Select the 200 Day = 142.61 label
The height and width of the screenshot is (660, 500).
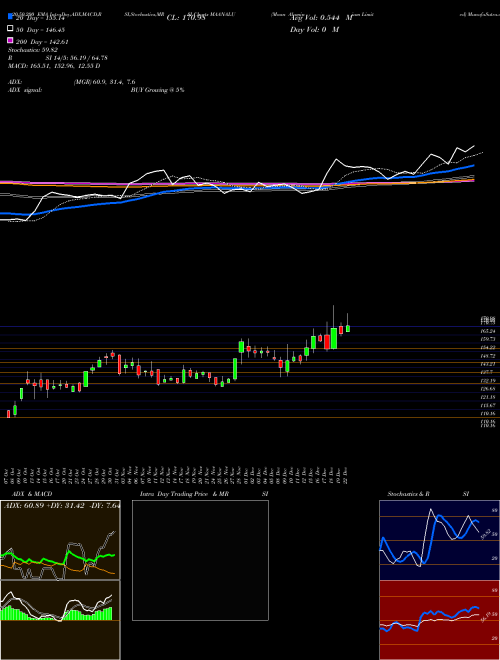coord(42,42)
